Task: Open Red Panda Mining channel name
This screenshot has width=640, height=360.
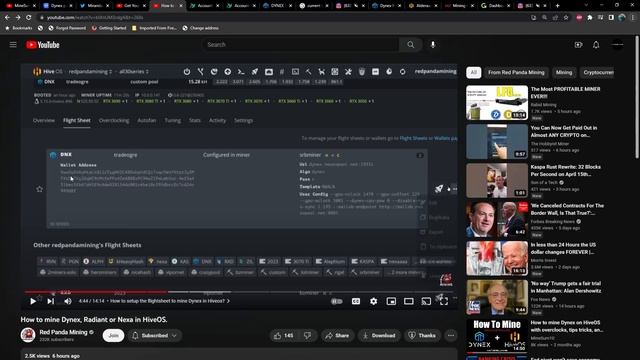Action: coord(63,332)
